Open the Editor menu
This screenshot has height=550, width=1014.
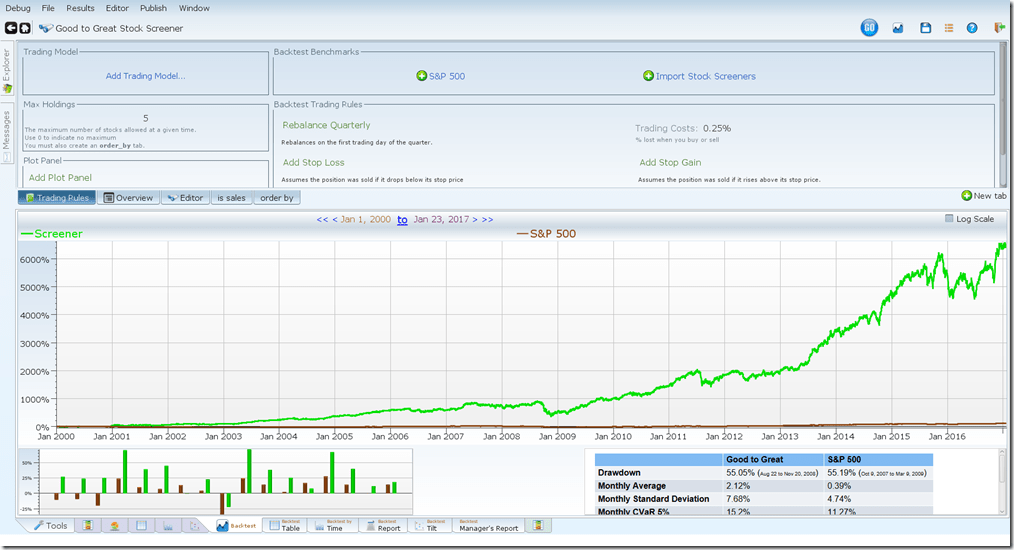pos(117,8)
